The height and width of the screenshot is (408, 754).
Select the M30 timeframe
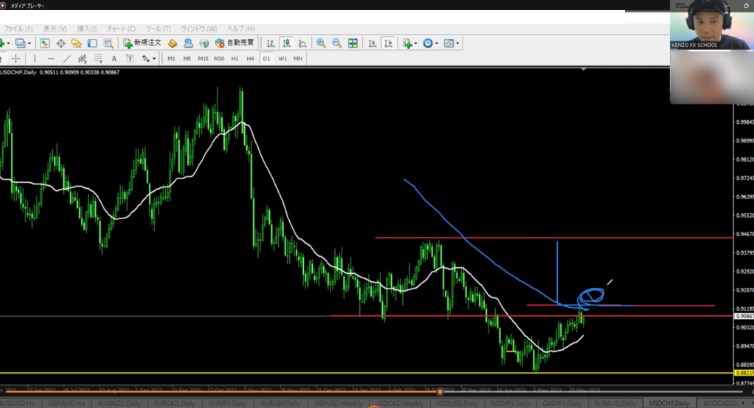(219, 58)
